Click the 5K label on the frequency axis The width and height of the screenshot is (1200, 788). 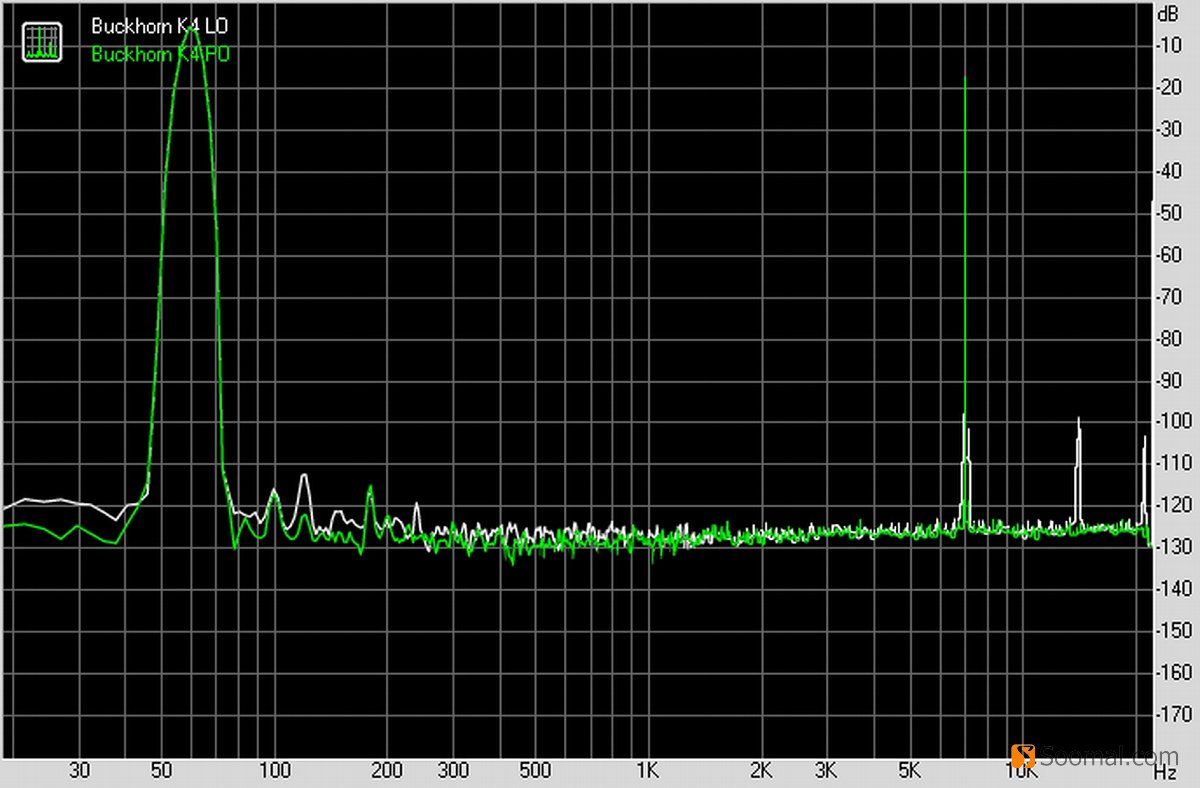pos(909,771)
